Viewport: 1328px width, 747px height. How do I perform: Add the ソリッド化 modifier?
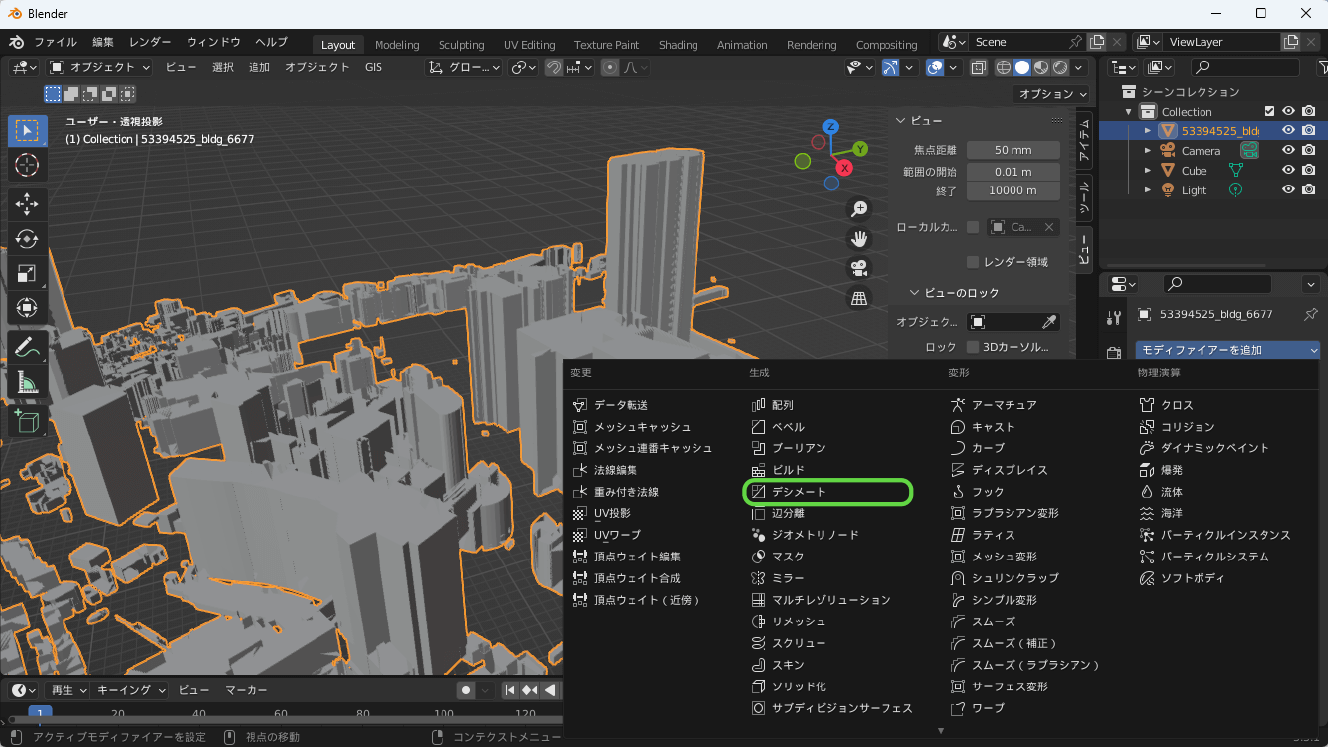(x=789, y=686)
